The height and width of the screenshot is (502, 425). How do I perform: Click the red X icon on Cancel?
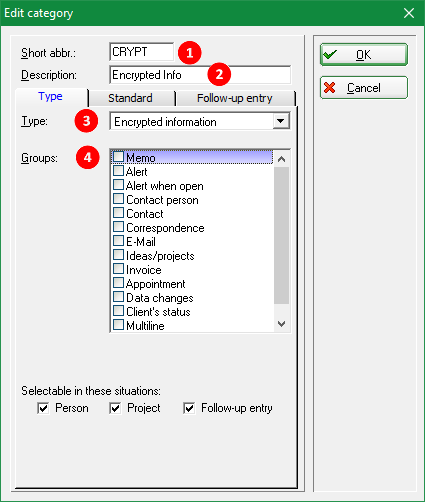[x=330, y=88]
